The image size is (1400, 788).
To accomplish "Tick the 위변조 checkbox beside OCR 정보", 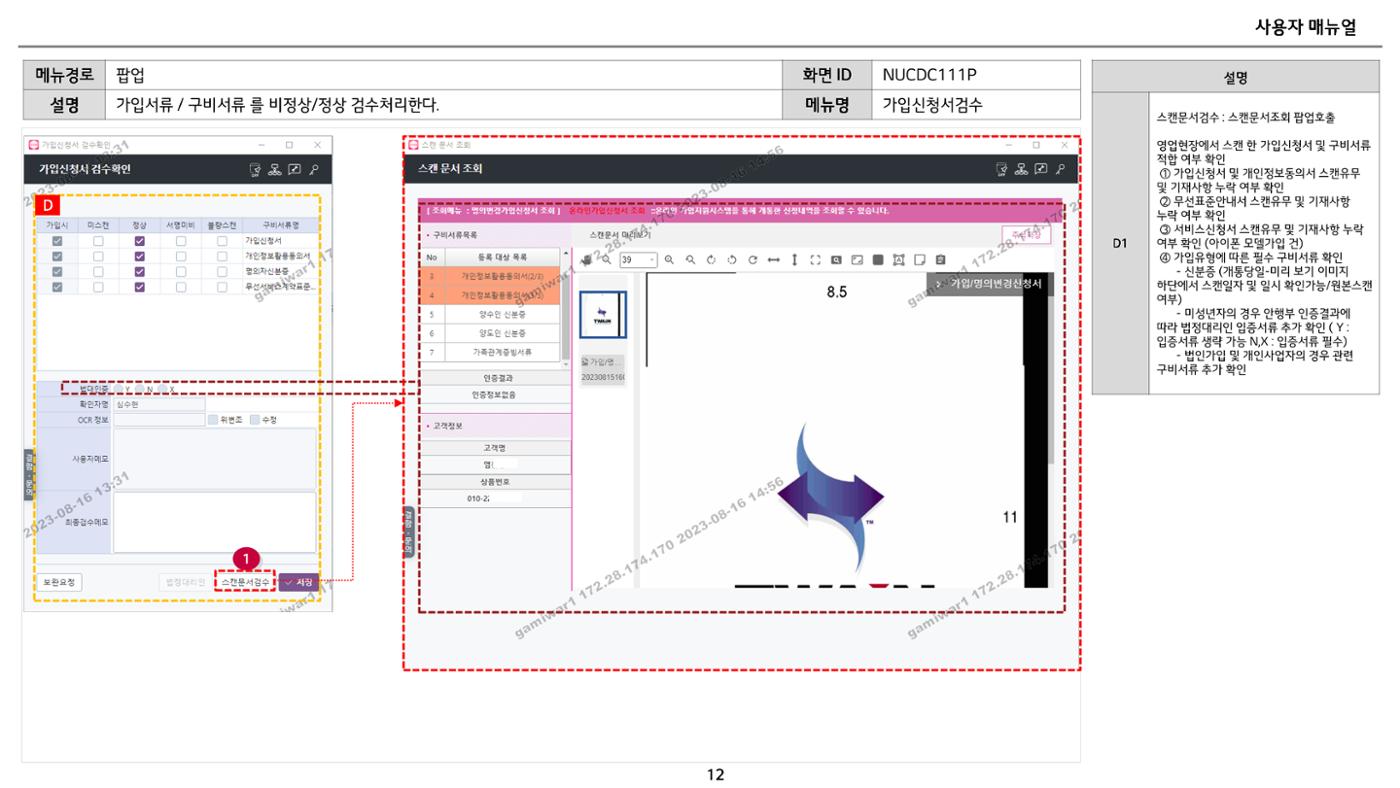I will point(213,420).
